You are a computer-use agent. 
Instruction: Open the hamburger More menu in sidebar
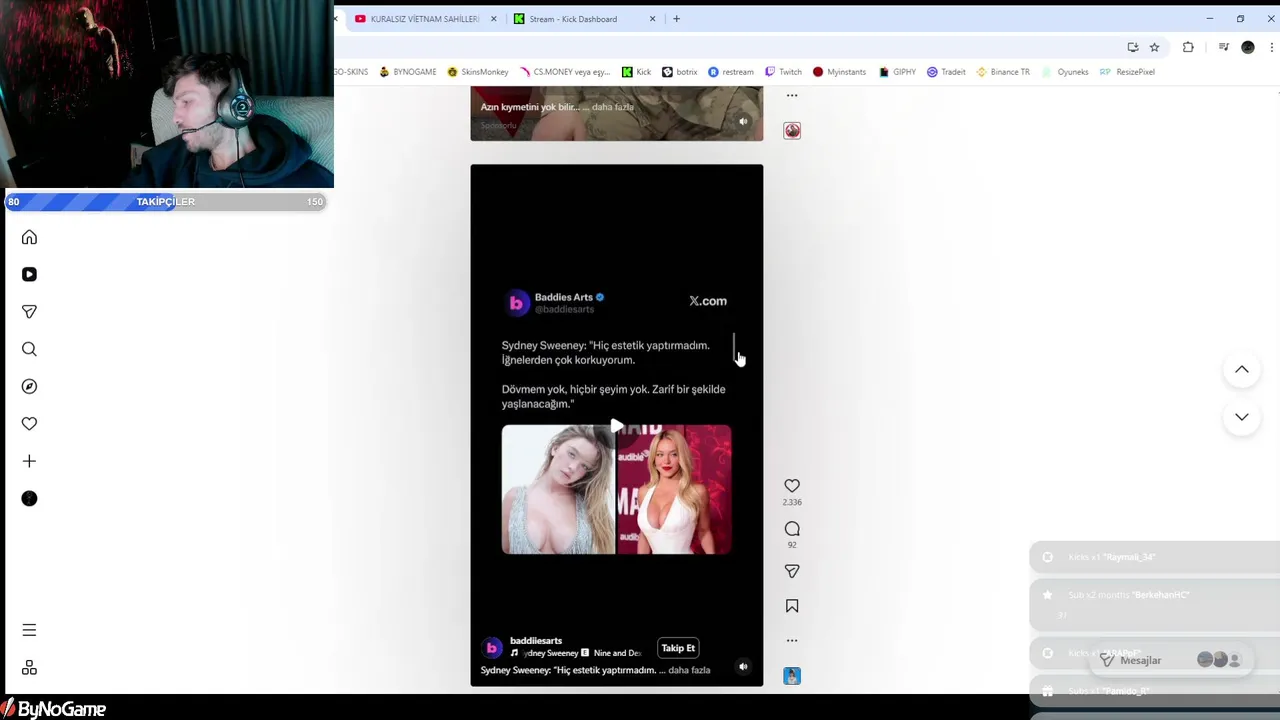29,630
